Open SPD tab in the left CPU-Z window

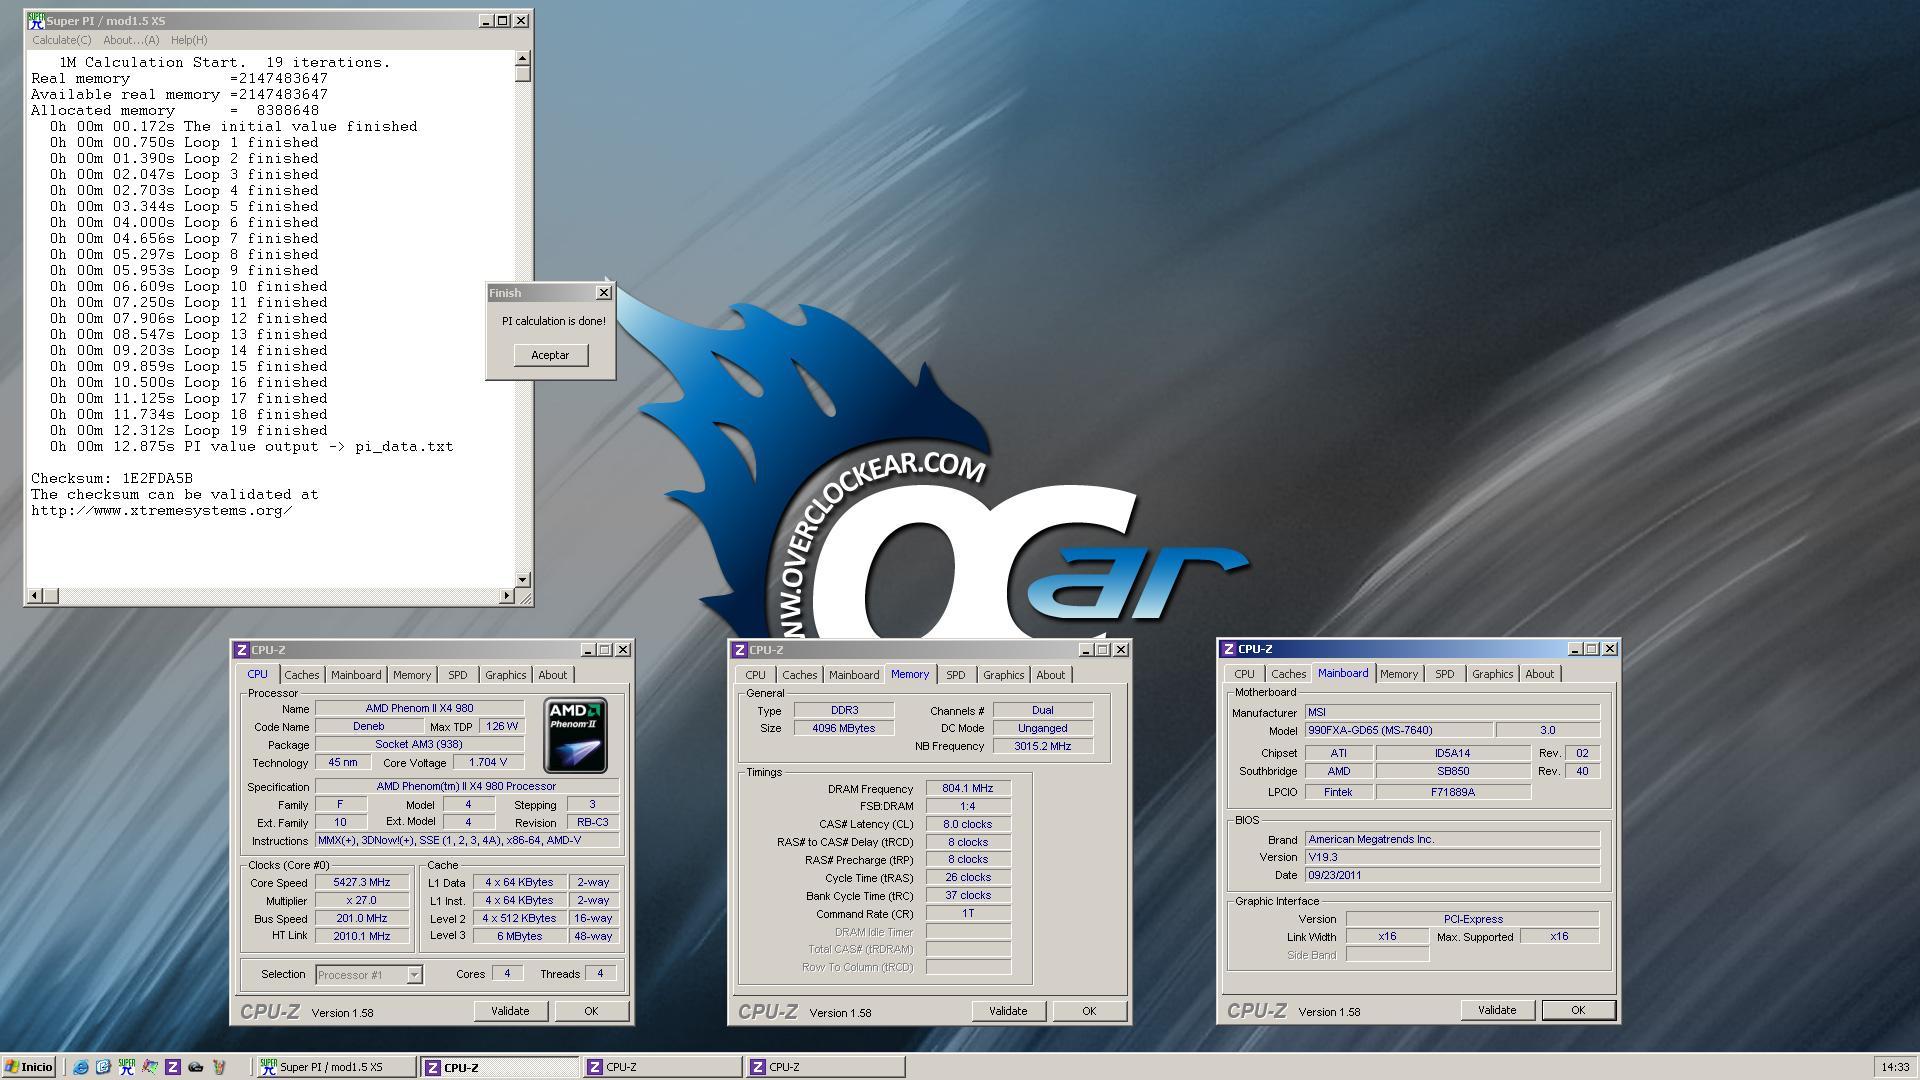(457, 675)
